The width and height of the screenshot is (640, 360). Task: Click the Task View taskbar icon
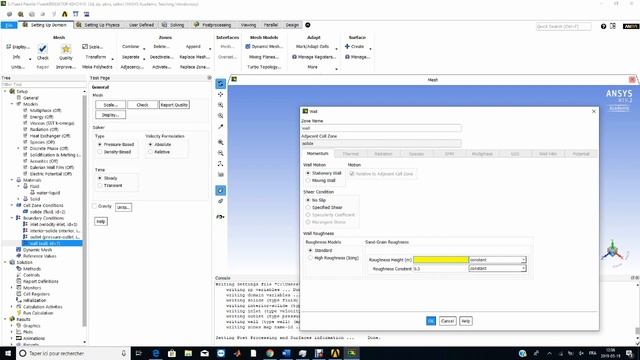[x=138, y=353]
